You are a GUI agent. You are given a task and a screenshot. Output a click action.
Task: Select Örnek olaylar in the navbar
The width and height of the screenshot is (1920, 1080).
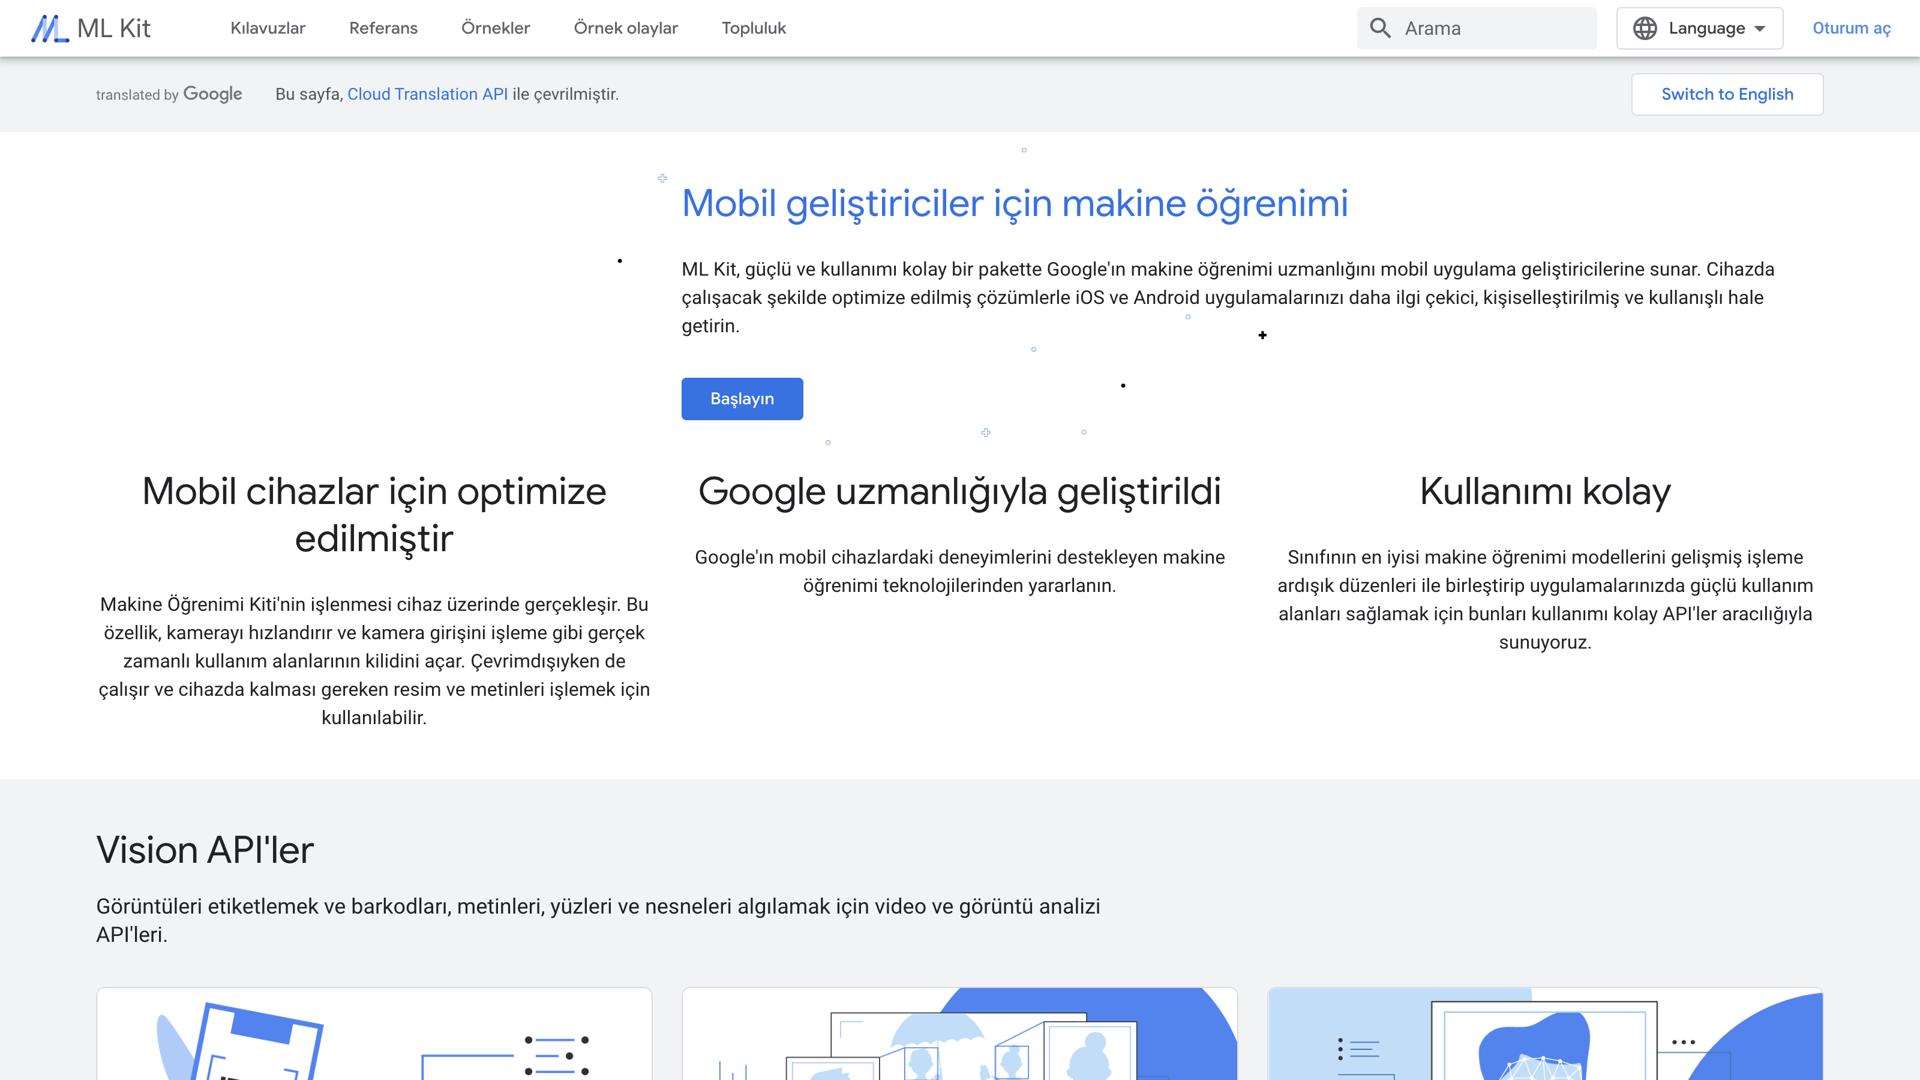(625, 28)
